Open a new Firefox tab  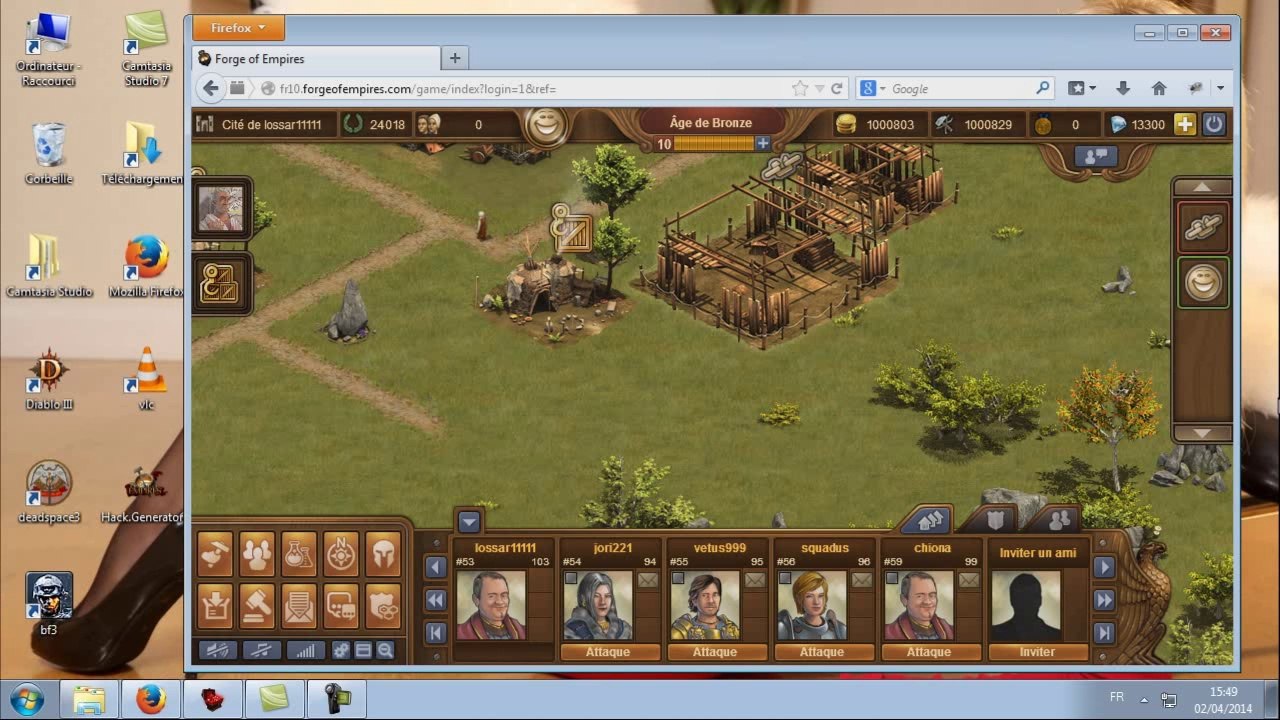tap(455, 58)
